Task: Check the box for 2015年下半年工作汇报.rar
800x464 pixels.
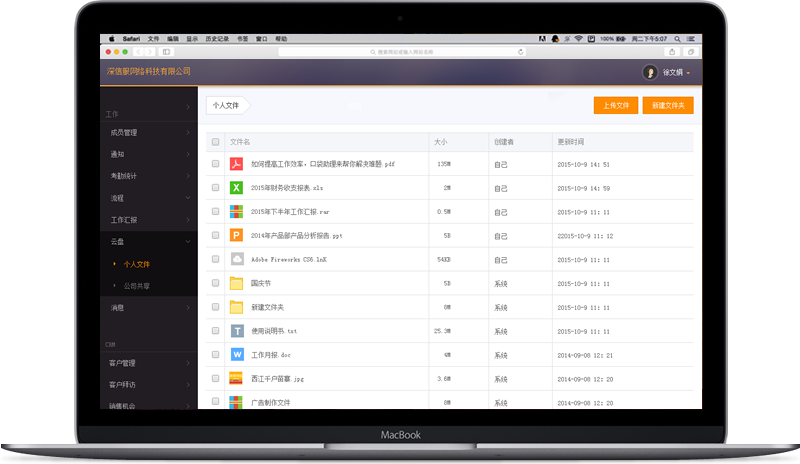Action: coord(216,212)
